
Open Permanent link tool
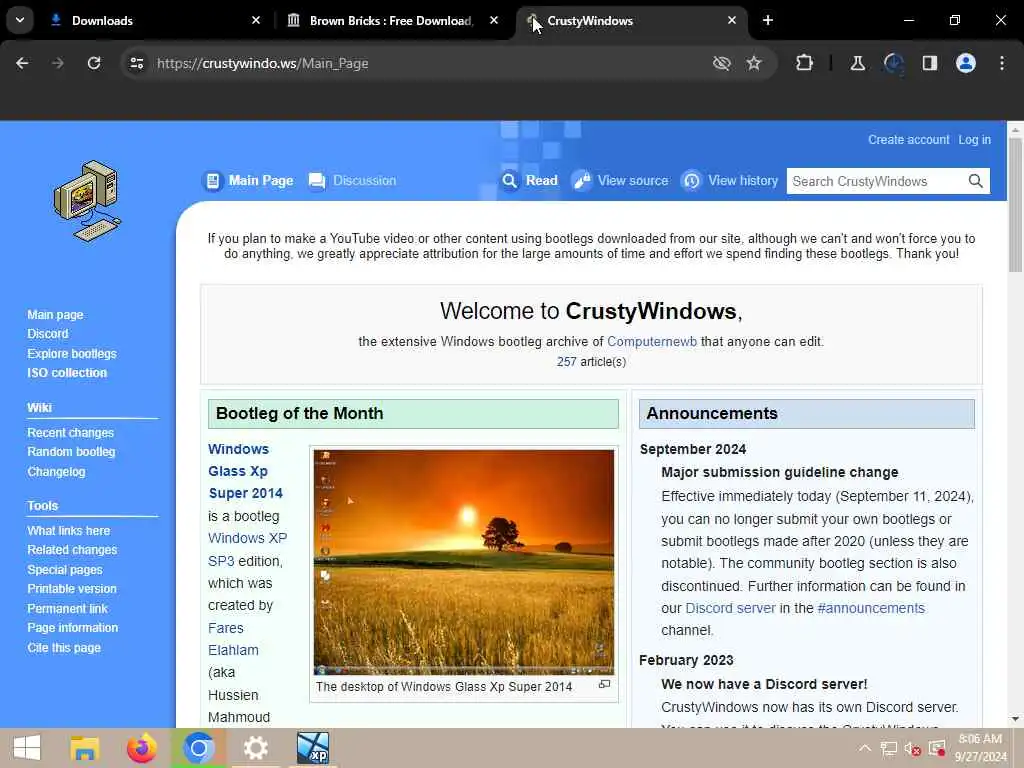[x=67, y=609]
